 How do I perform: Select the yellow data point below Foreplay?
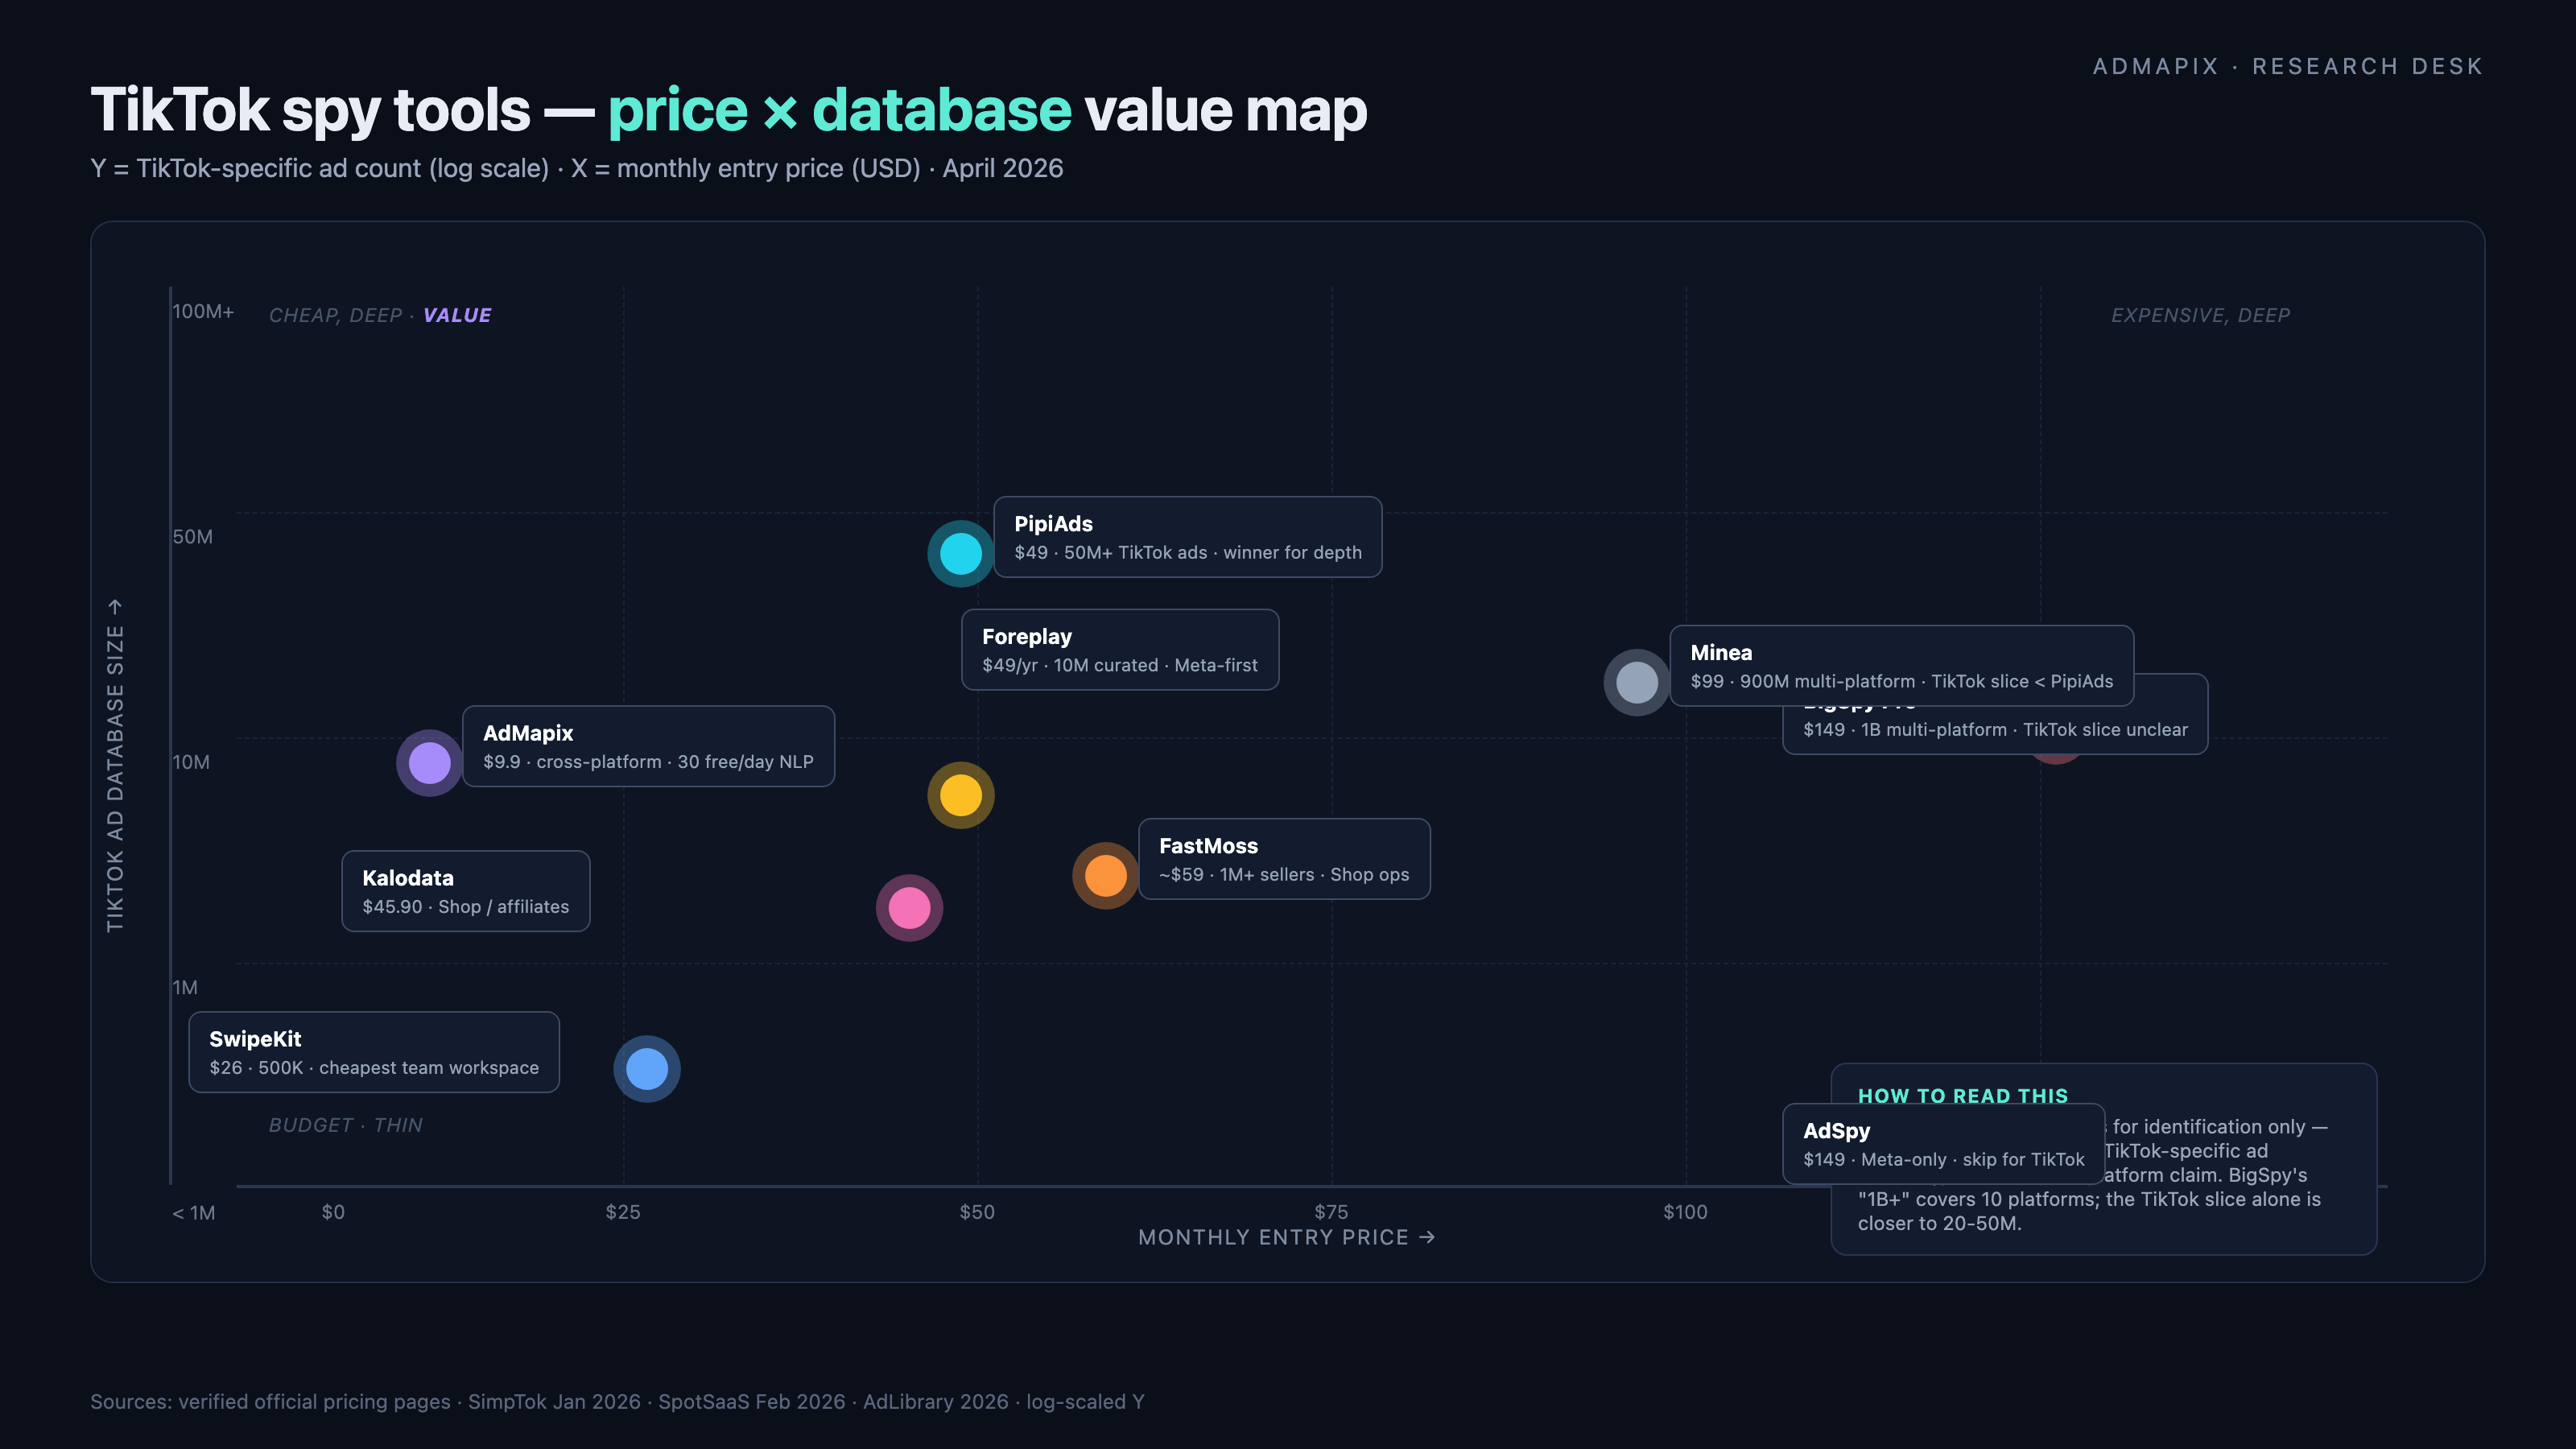pos(960,795)
